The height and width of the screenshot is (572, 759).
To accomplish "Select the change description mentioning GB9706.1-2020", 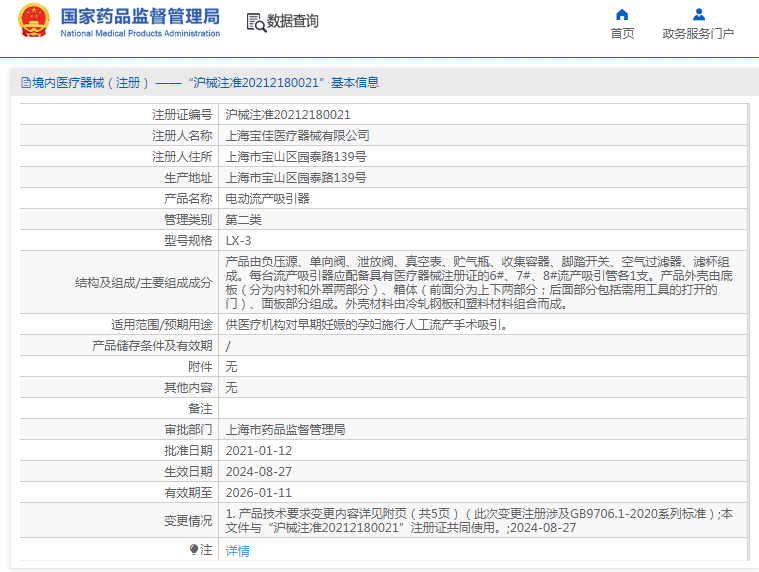I will coord(479,521).
